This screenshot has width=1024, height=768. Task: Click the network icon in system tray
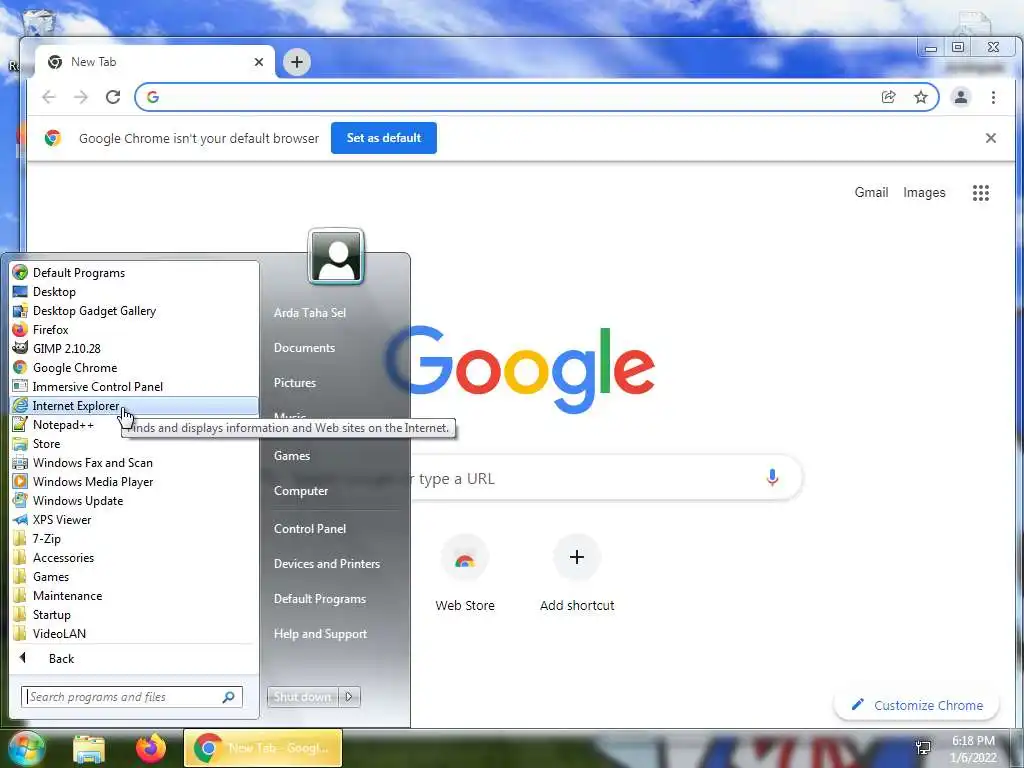923,748
